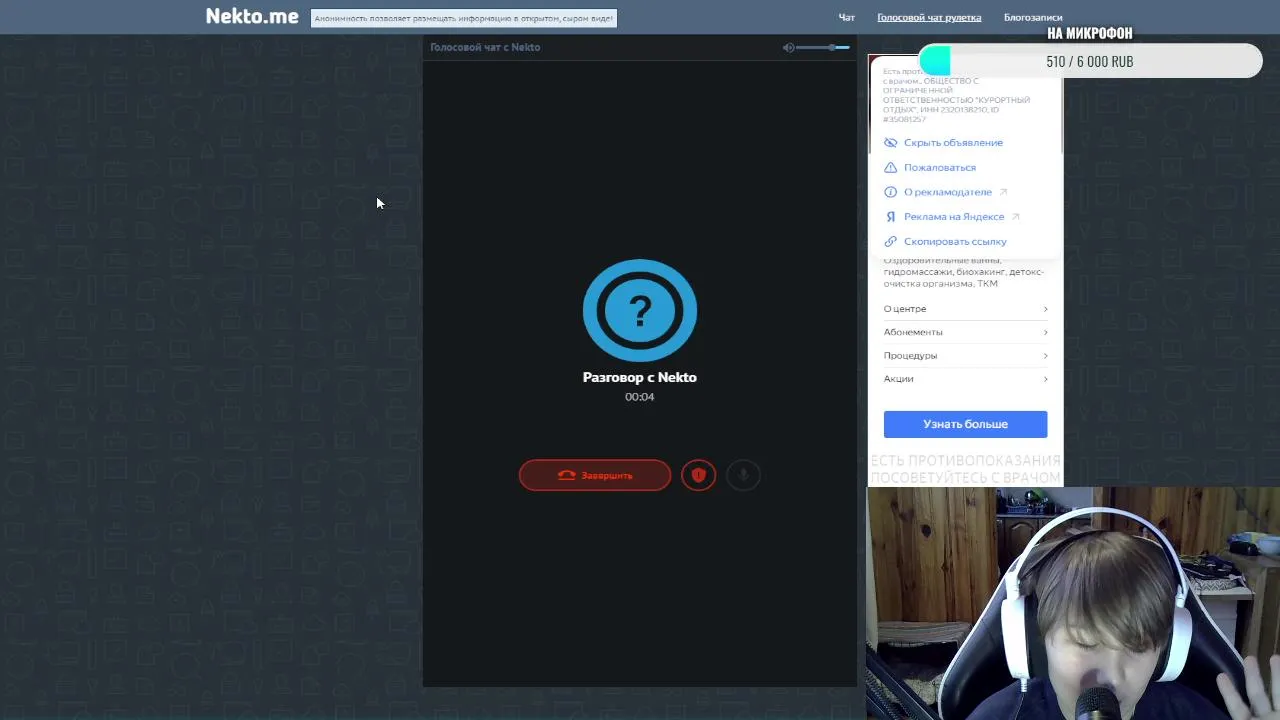Open the Чат menu item
The width and height of the screenshot is (1280, 720).
coord(847,17)
